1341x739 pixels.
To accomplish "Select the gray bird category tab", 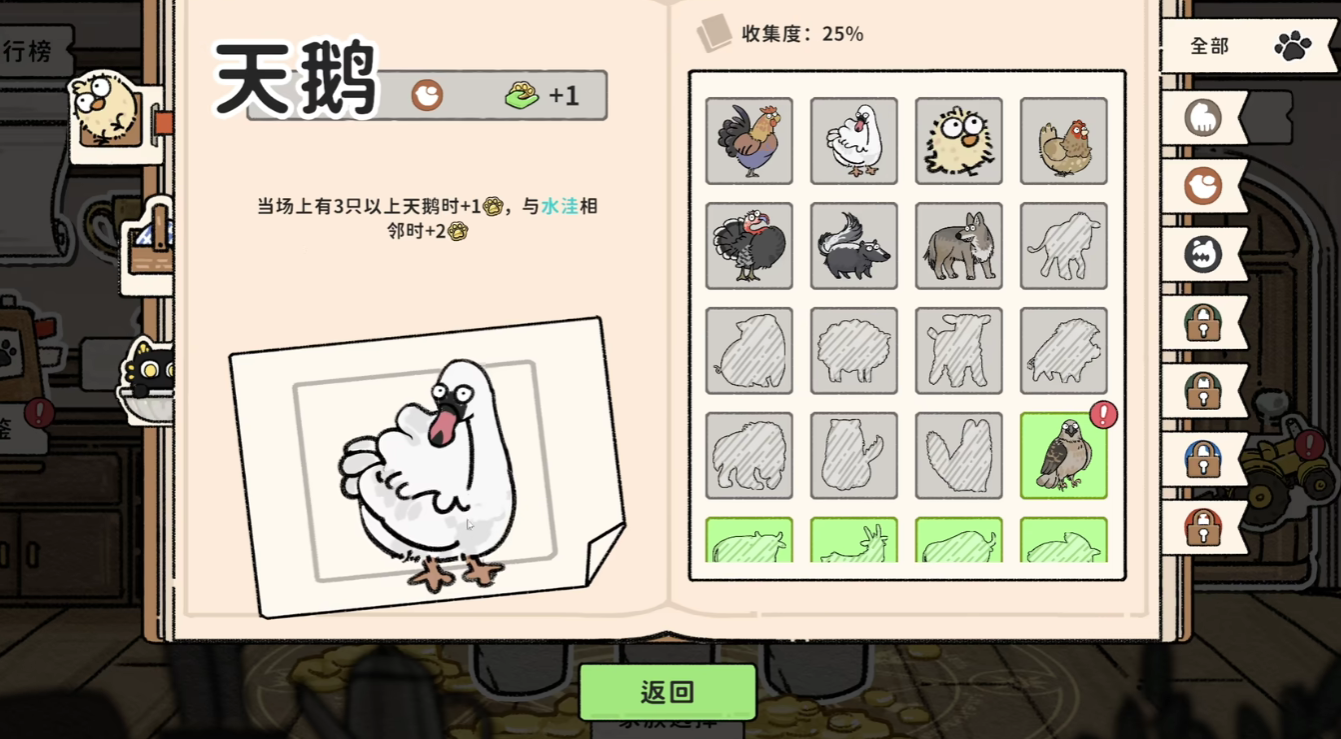I will [1204, 118].
